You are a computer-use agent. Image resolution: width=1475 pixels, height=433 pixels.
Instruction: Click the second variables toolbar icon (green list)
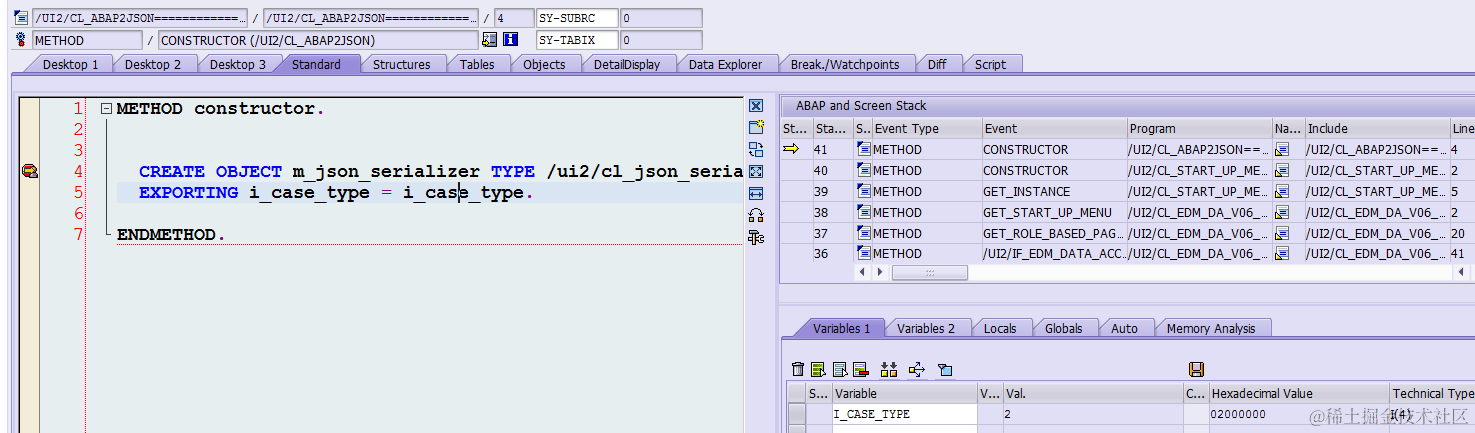click(x=818, y=370)
